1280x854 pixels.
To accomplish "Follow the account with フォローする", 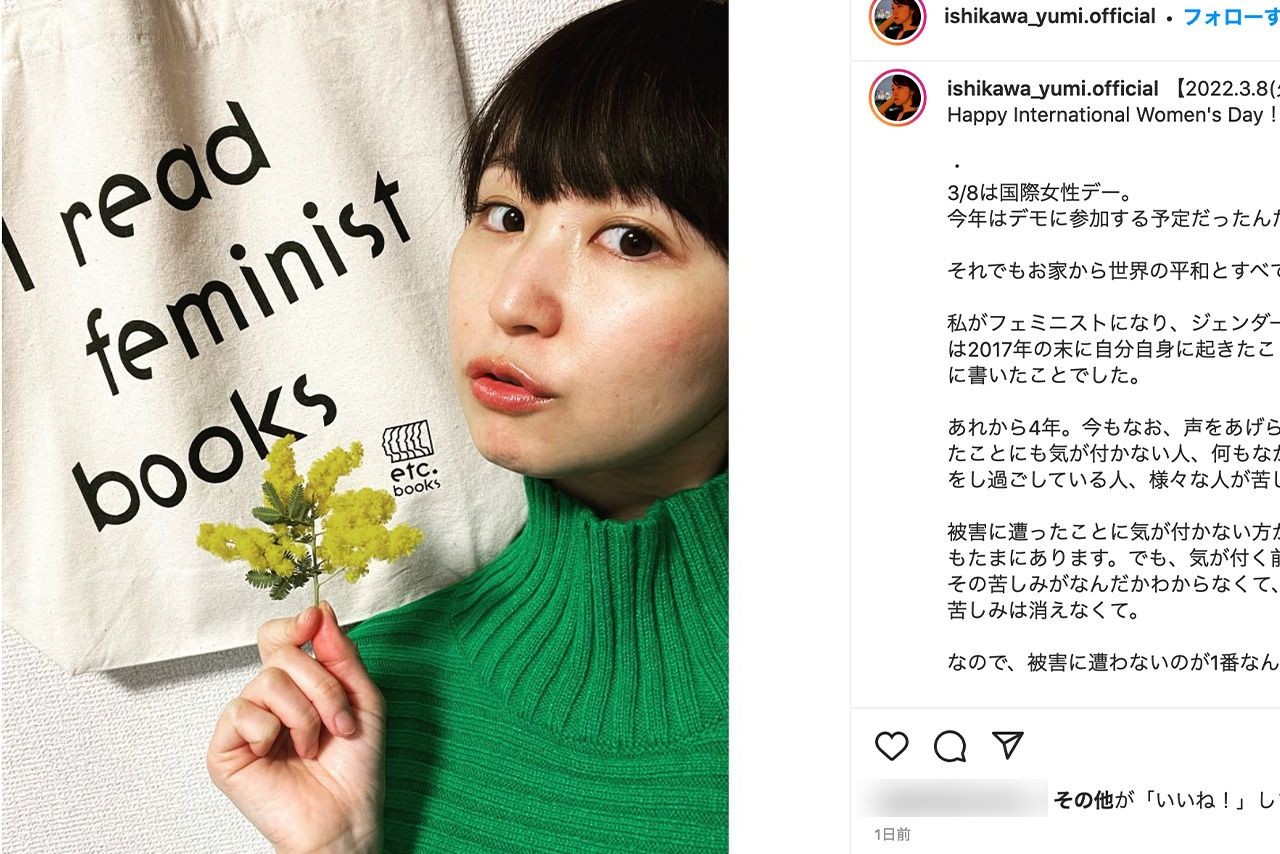I will point(1232,17).
